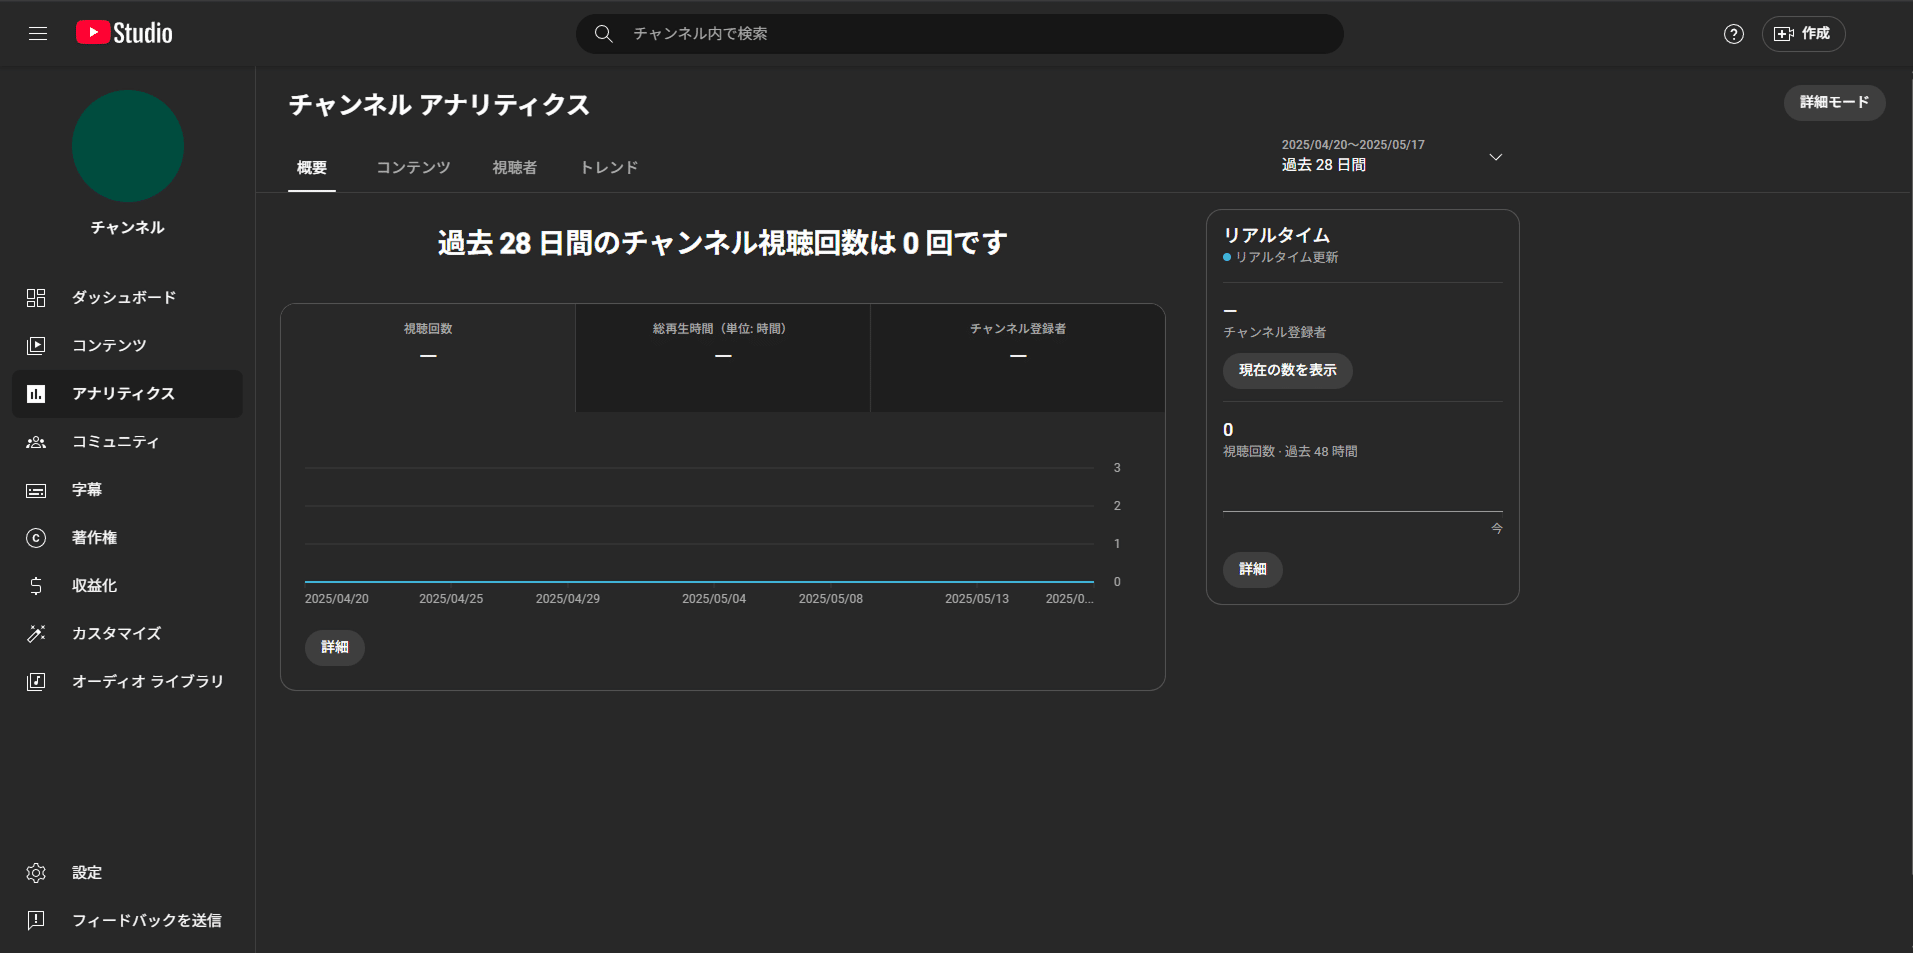Click the help (?) icon in header
This screenshot has height=953, width=1913.
click(1733, 33)
